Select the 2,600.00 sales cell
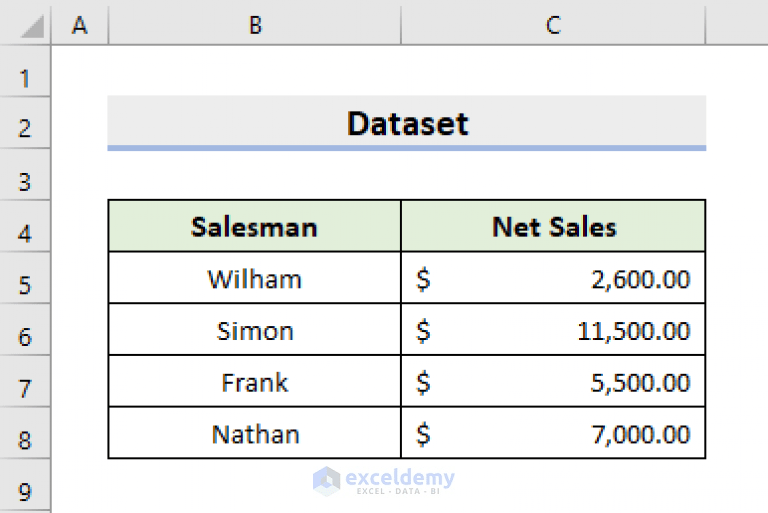Screen dimensions: 768x513 (553, 278)
